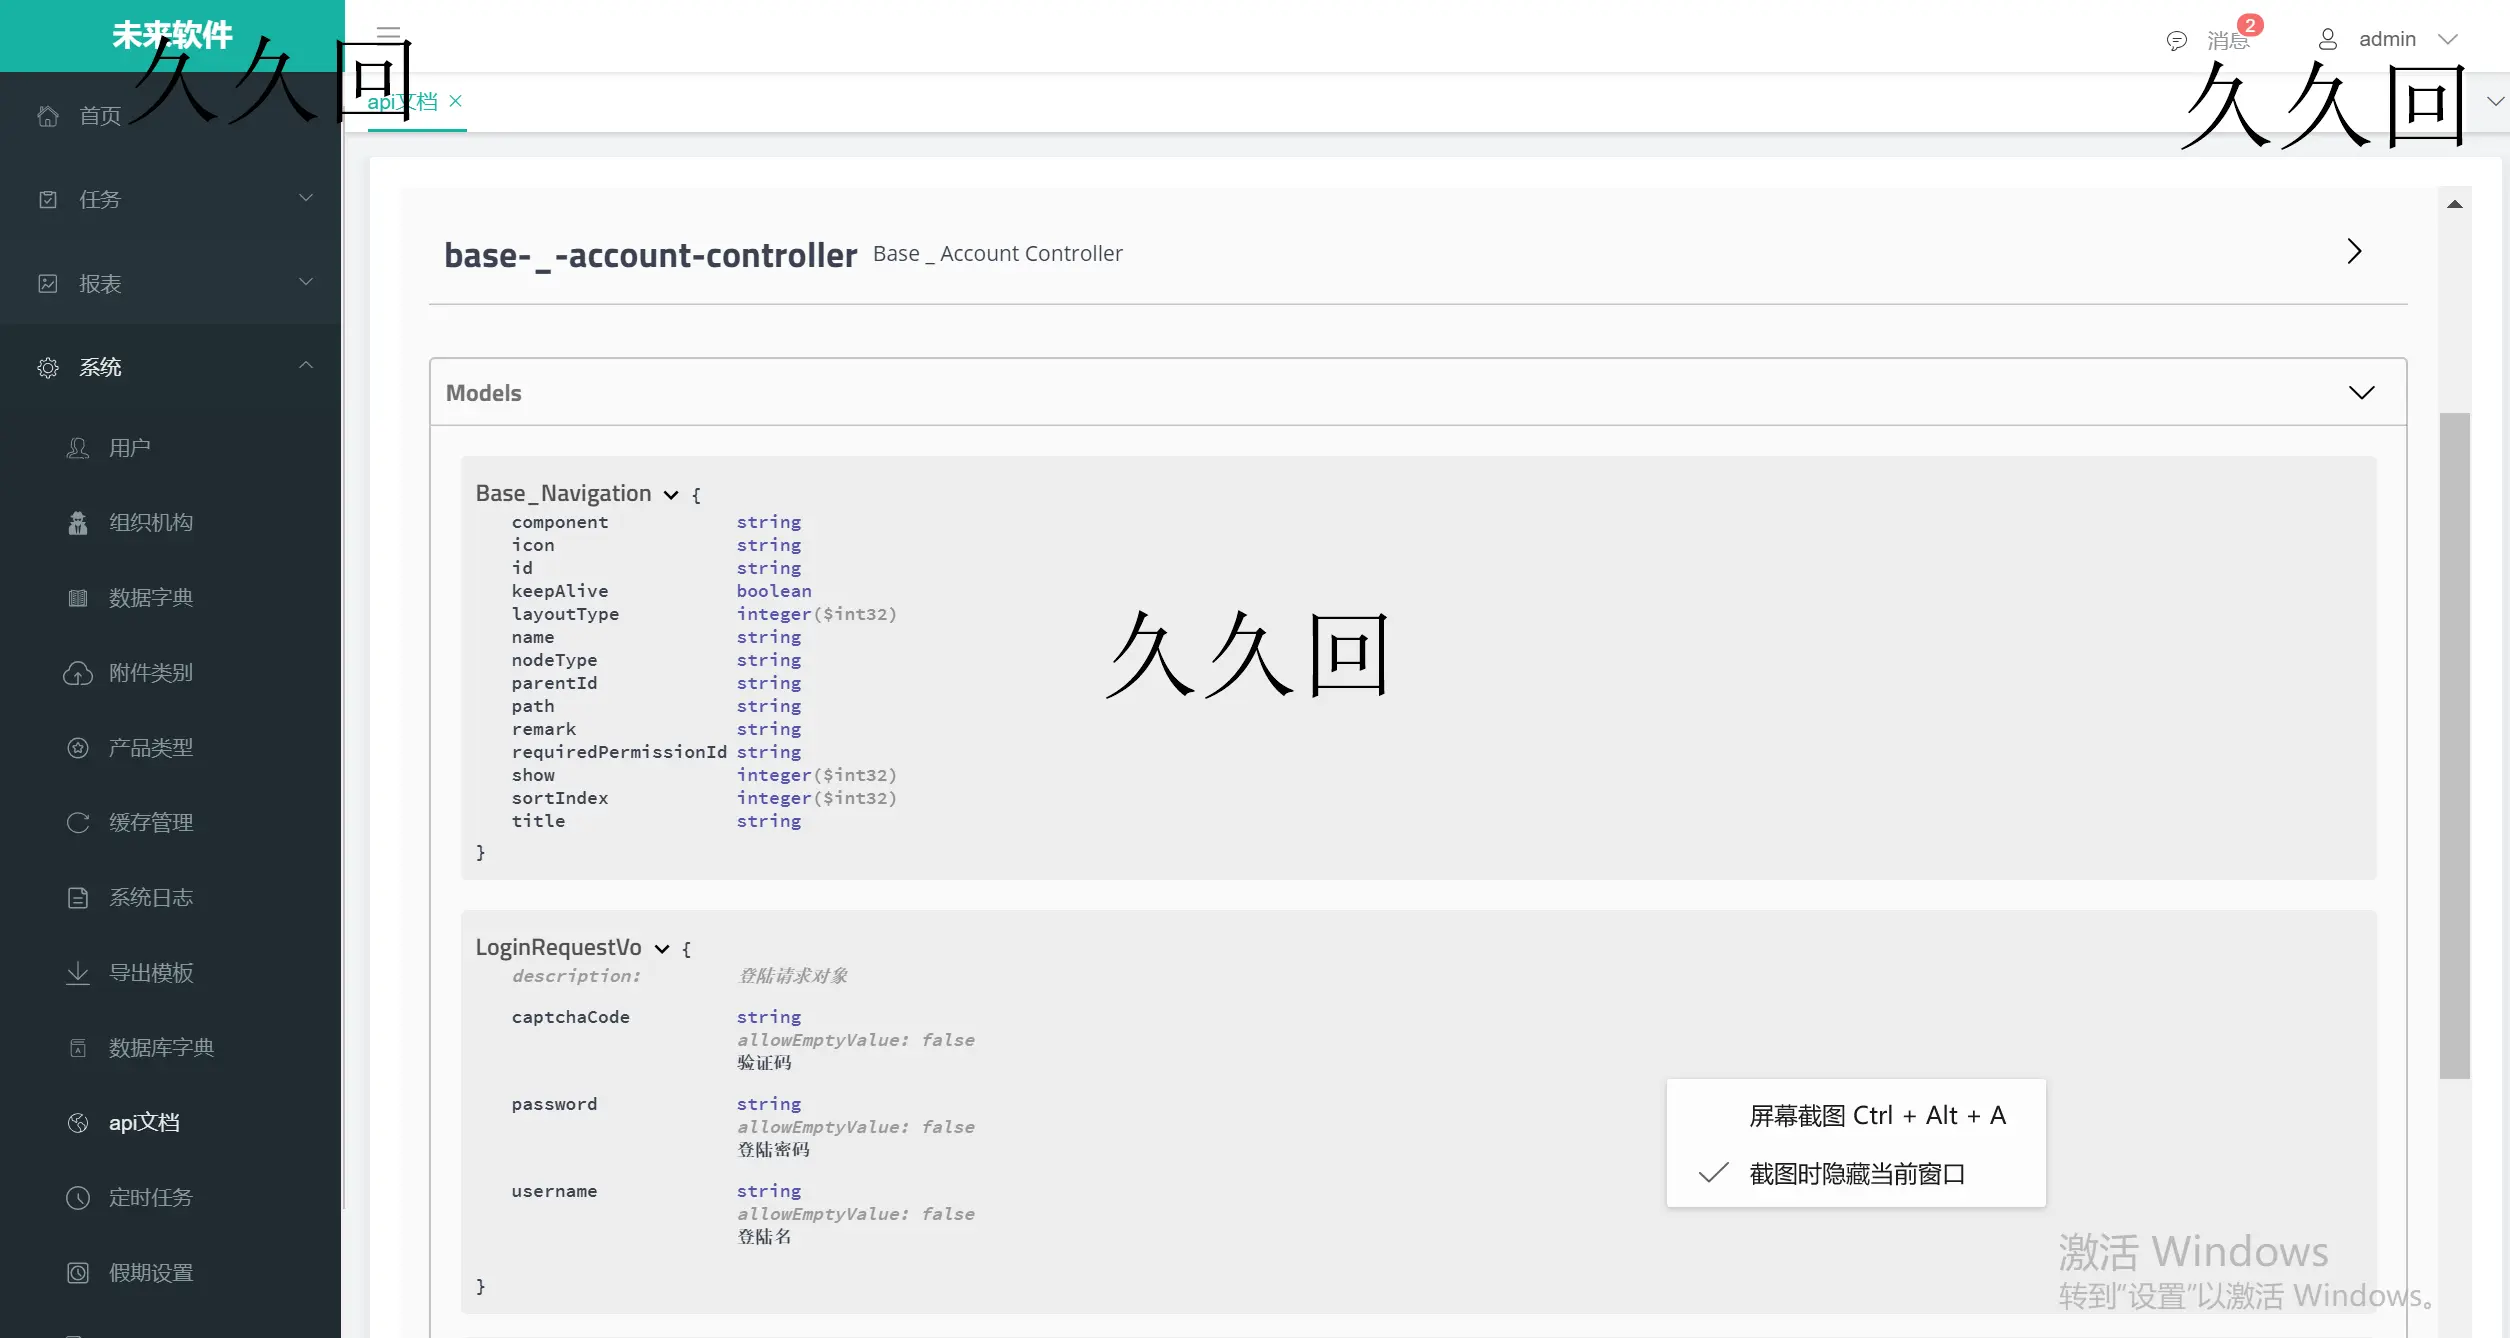Open the 消息 message bubble icon

point(2176,40)
